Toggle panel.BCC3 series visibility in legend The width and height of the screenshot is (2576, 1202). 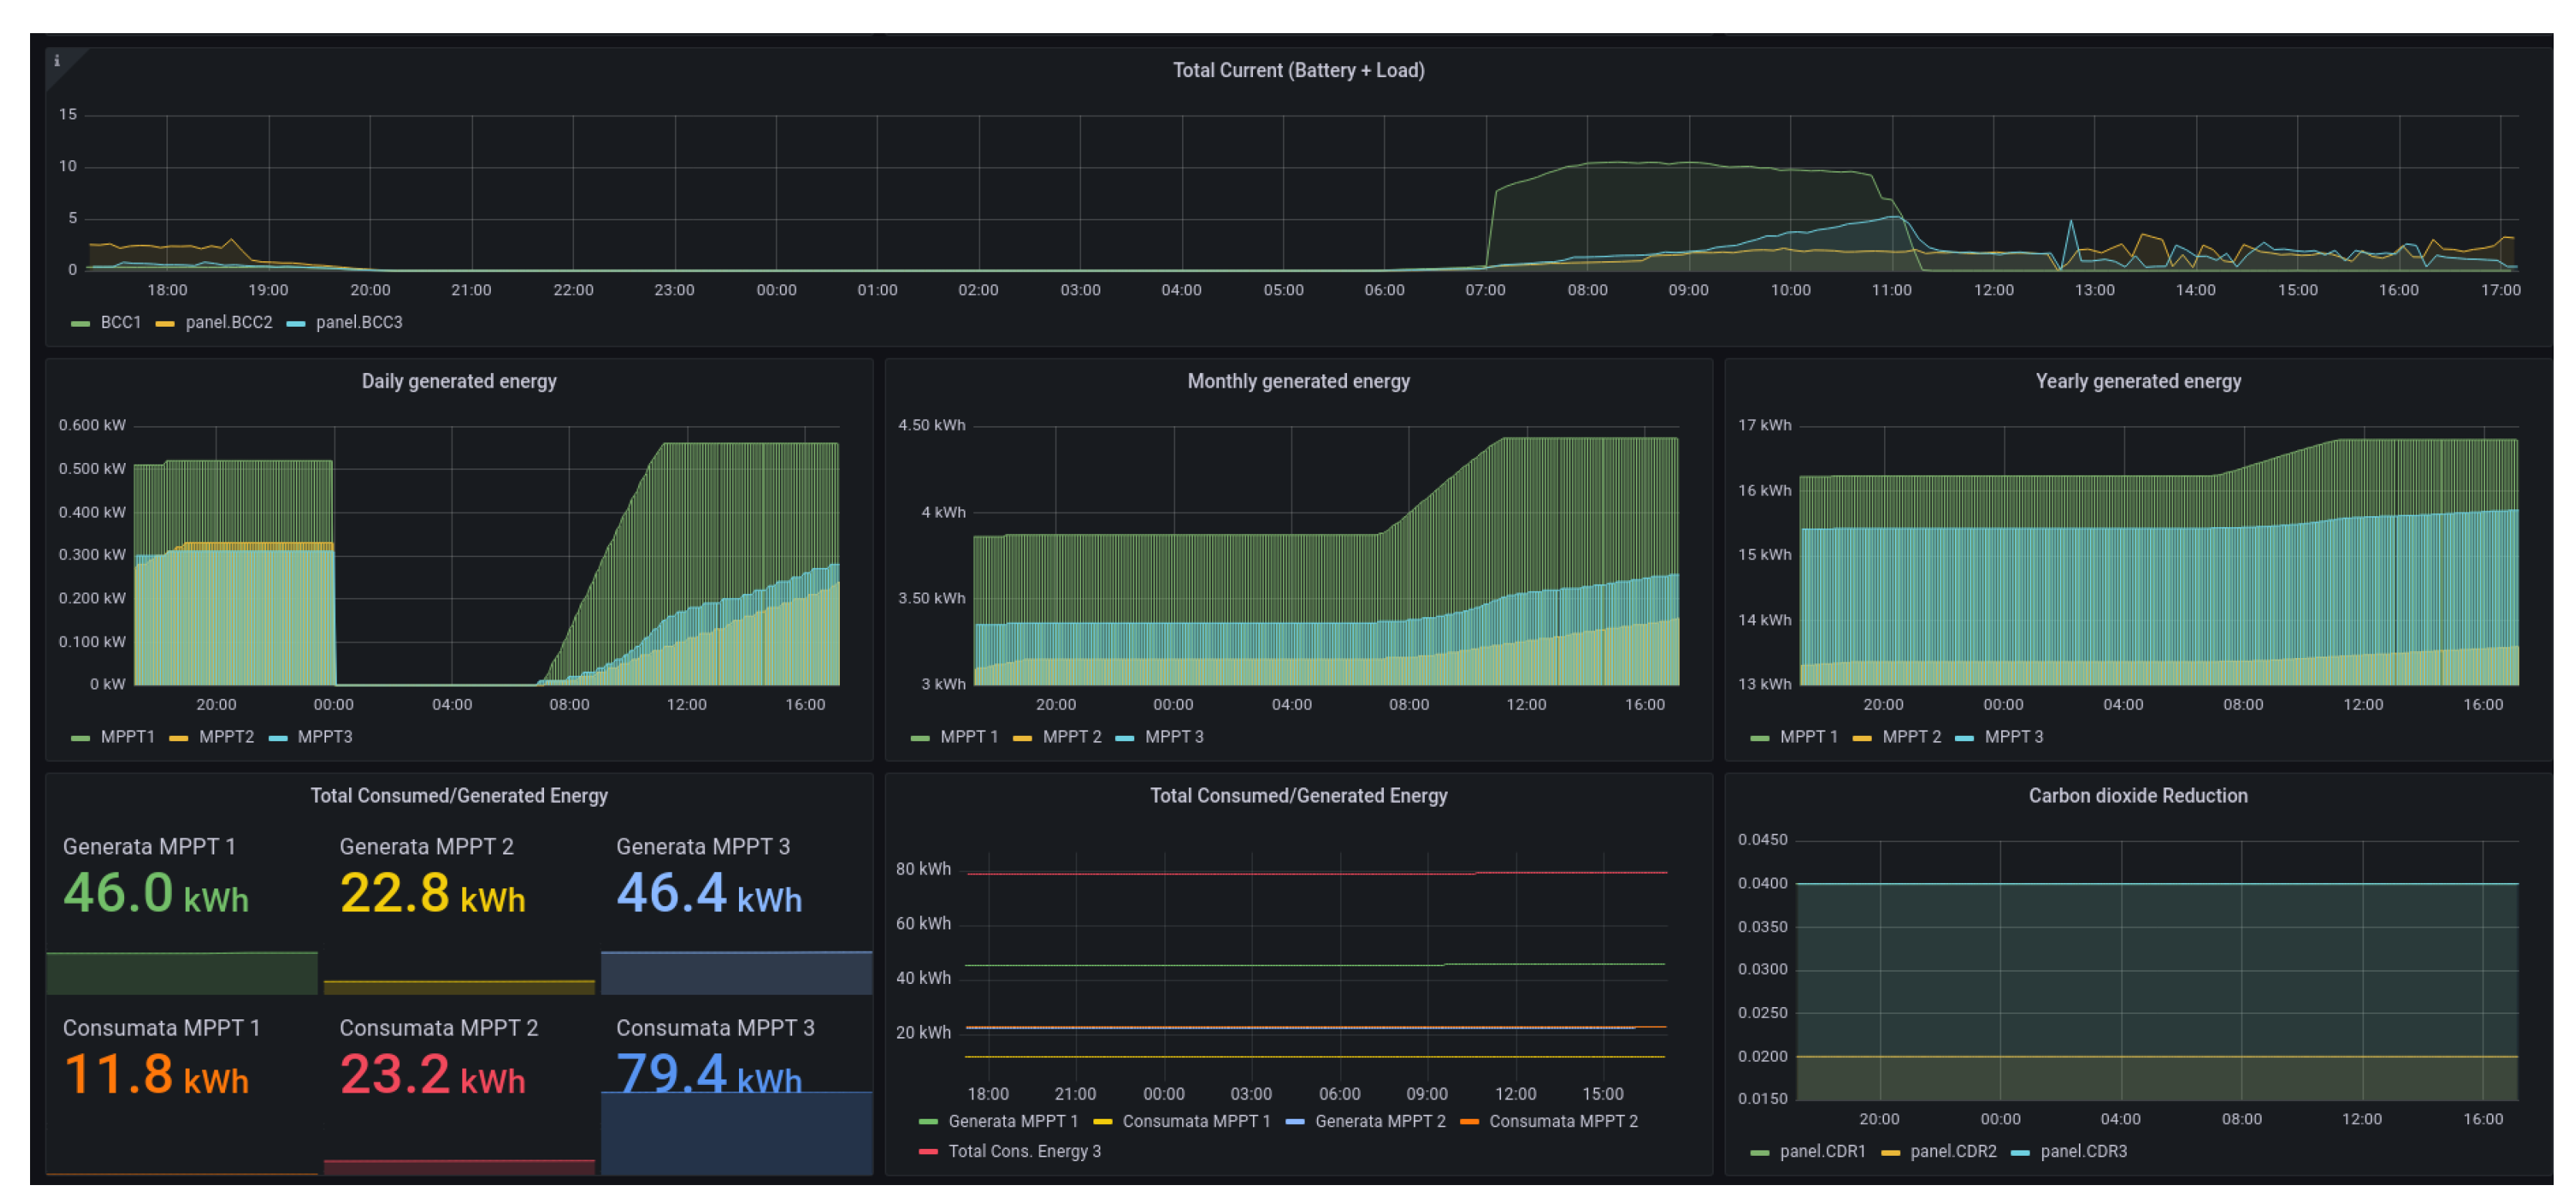point(358,322)
